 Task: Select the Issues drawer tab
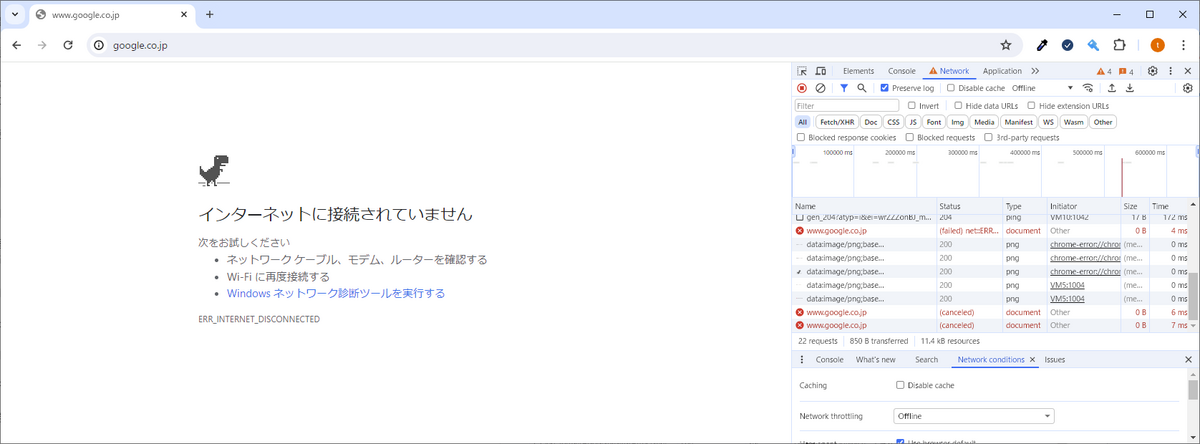pos(1055,359)
